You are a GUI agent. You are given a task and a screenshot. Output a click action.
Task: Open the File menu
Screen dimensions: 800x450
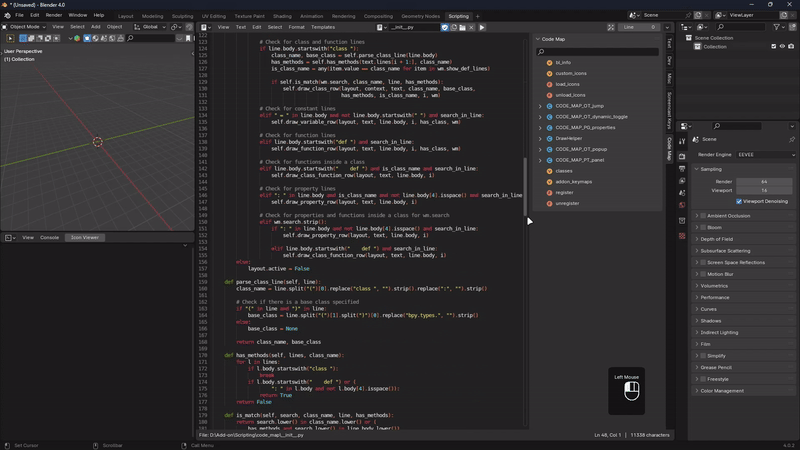coord(19,15)
